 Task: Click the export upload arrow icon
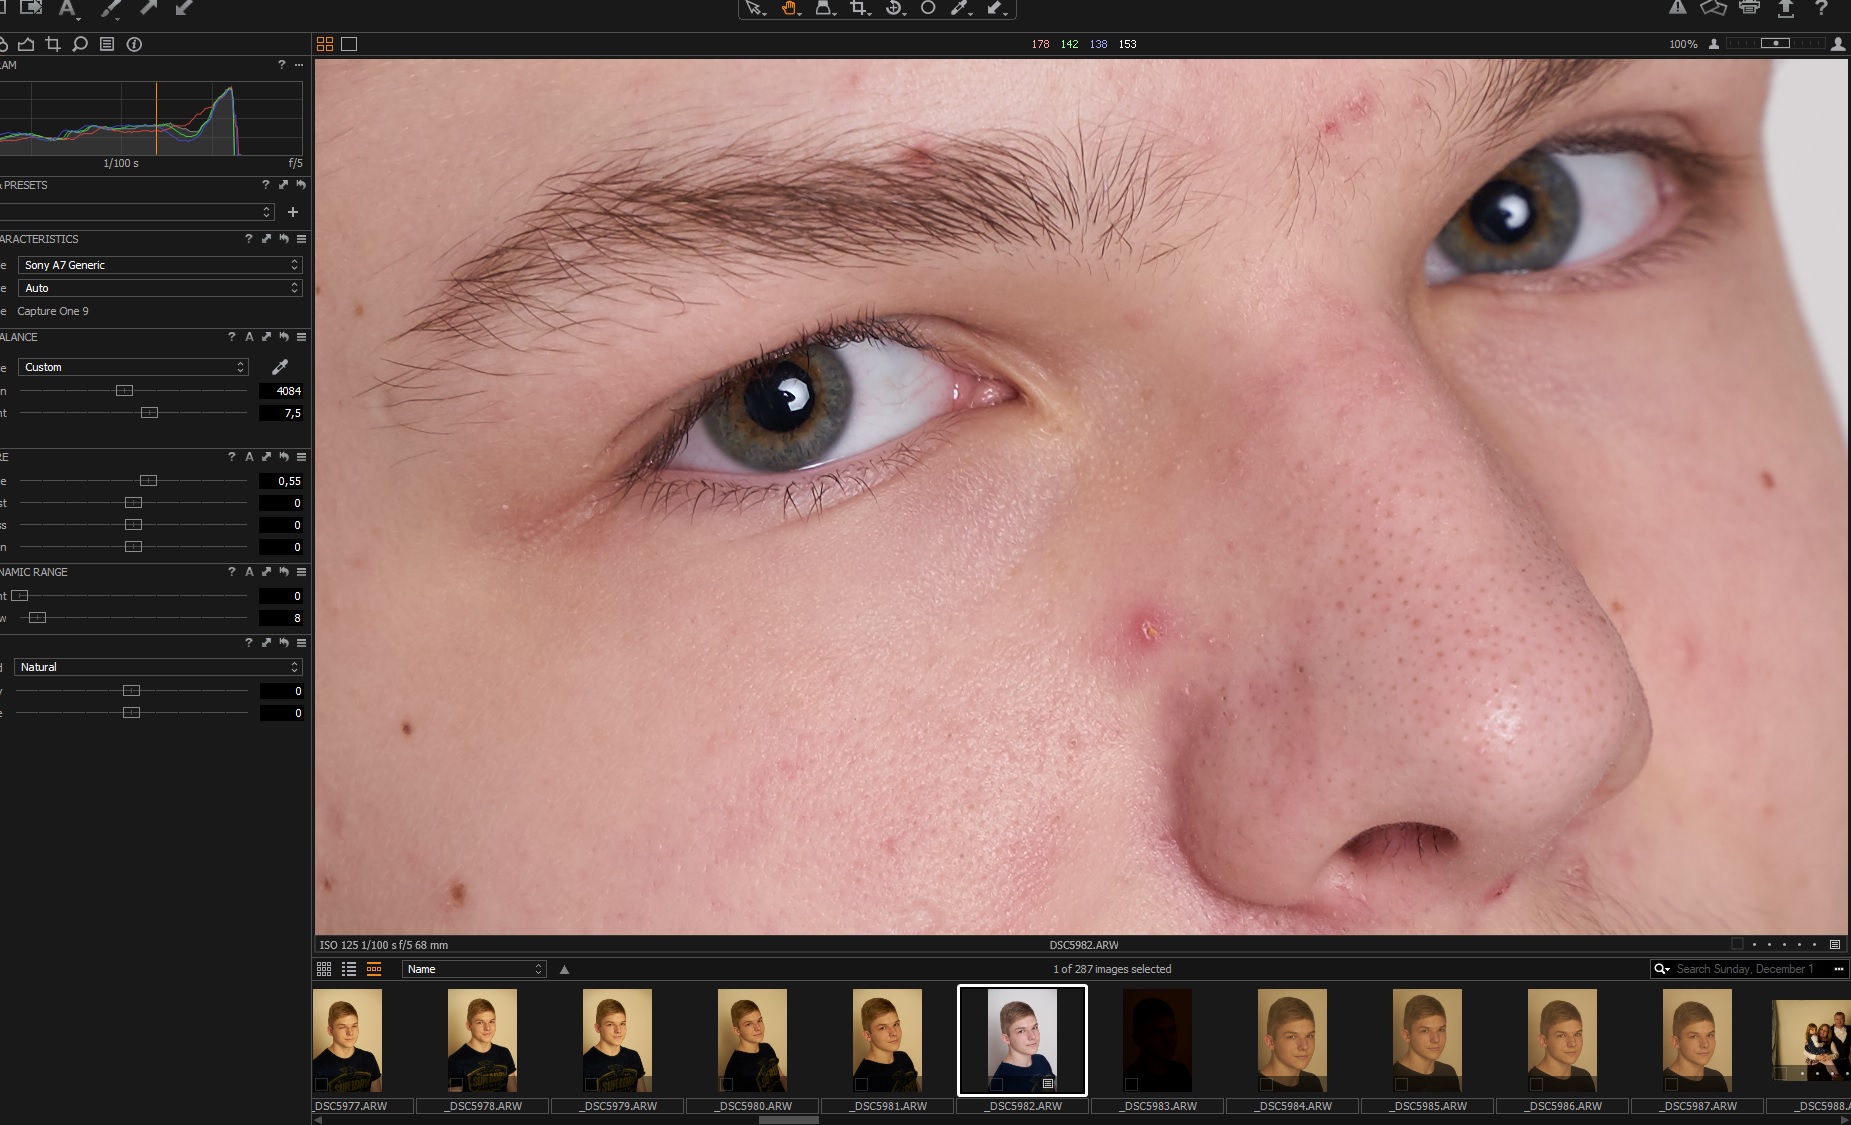(x=1785, y=8)
